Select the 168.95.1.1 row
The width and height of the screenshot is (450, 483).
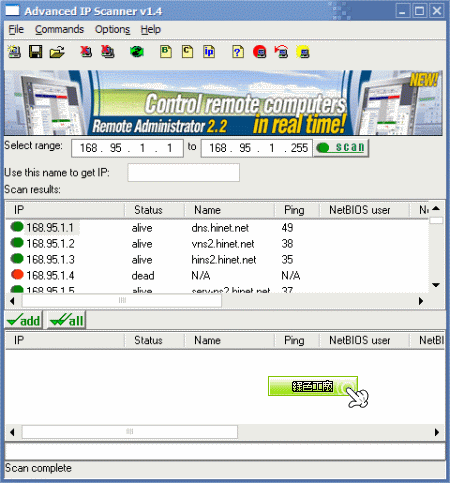pos(217,228)
